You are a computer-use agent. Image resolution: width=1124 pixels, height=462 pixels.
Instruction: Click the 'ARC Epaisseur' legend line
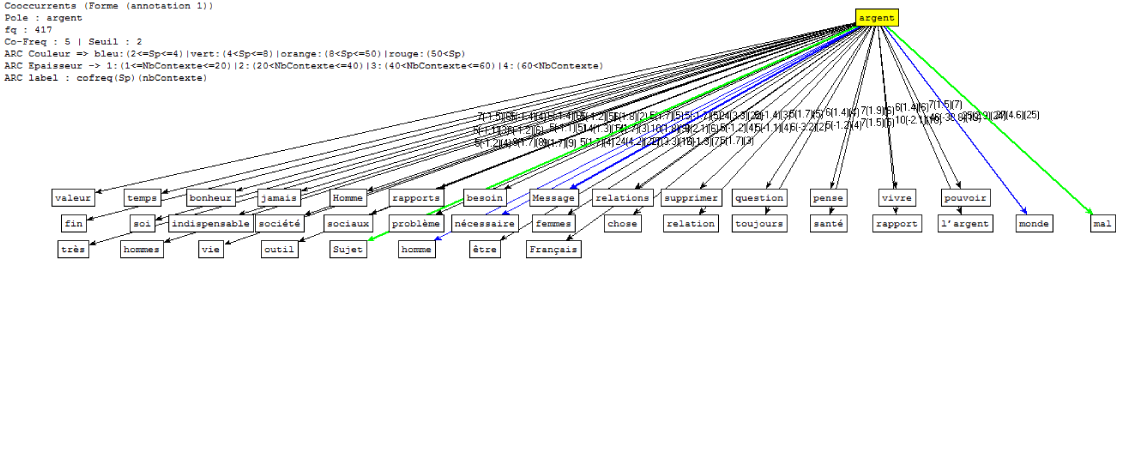click(x=304, y=66)
